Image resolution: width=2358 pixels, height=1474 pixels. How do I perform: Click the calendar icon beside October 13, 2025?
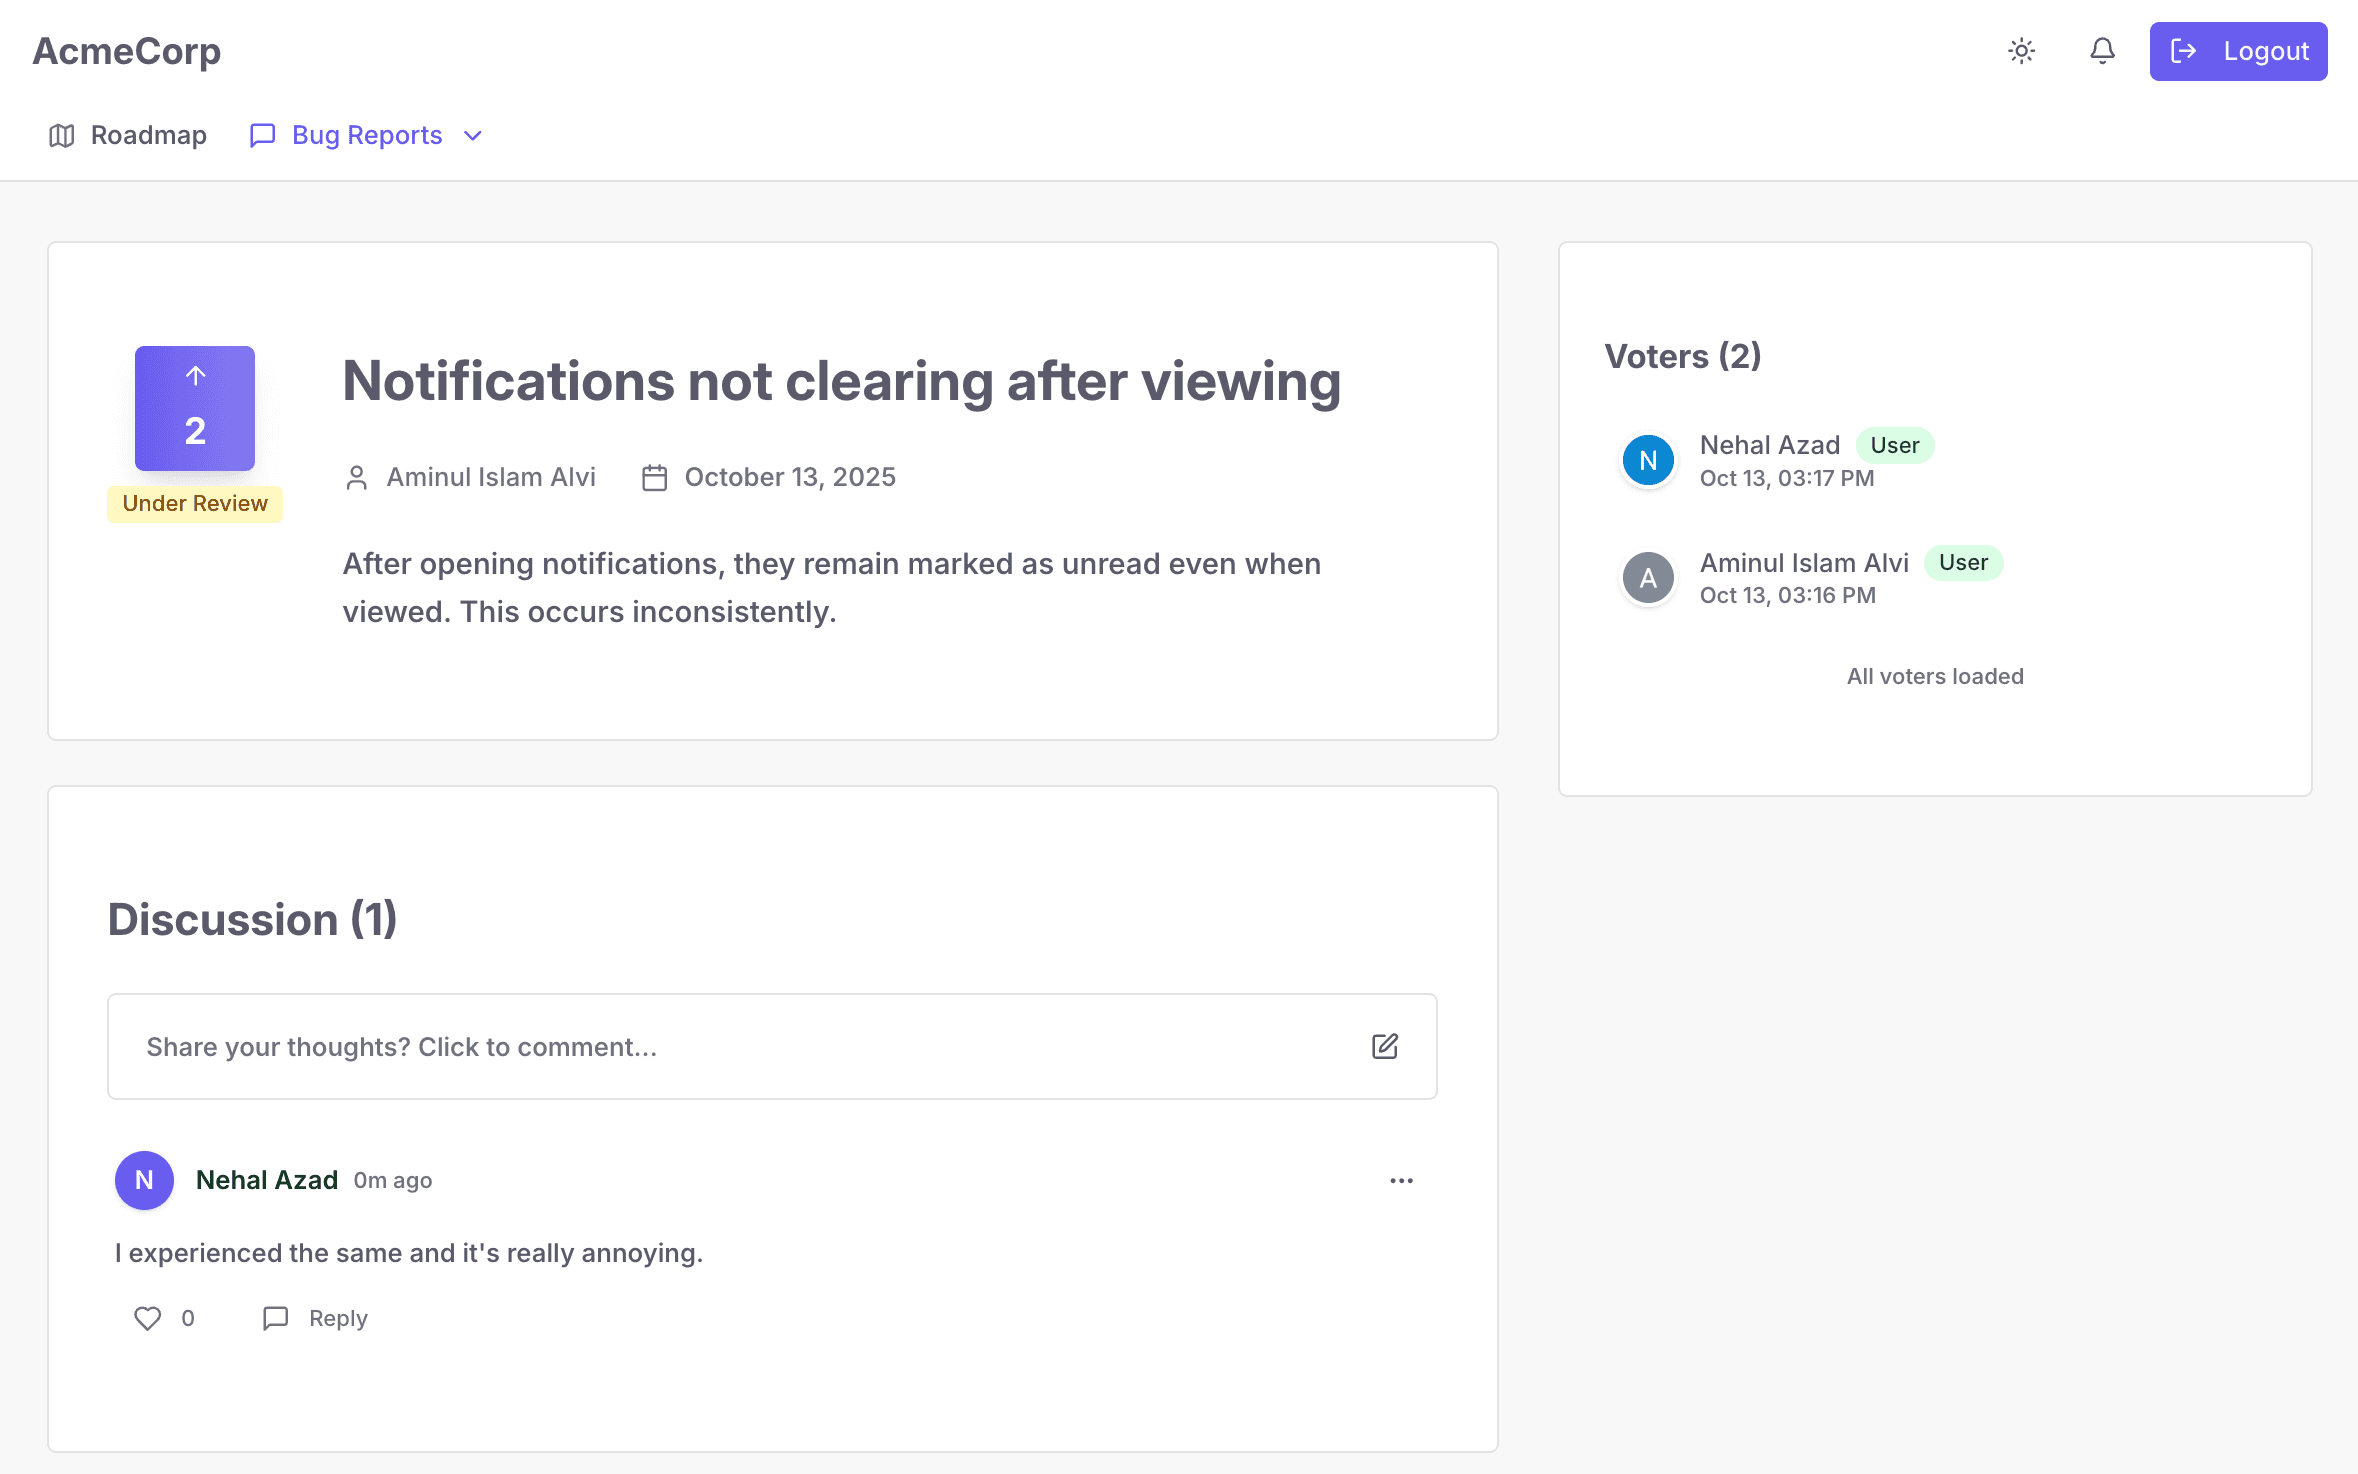(x=655, y=477)
